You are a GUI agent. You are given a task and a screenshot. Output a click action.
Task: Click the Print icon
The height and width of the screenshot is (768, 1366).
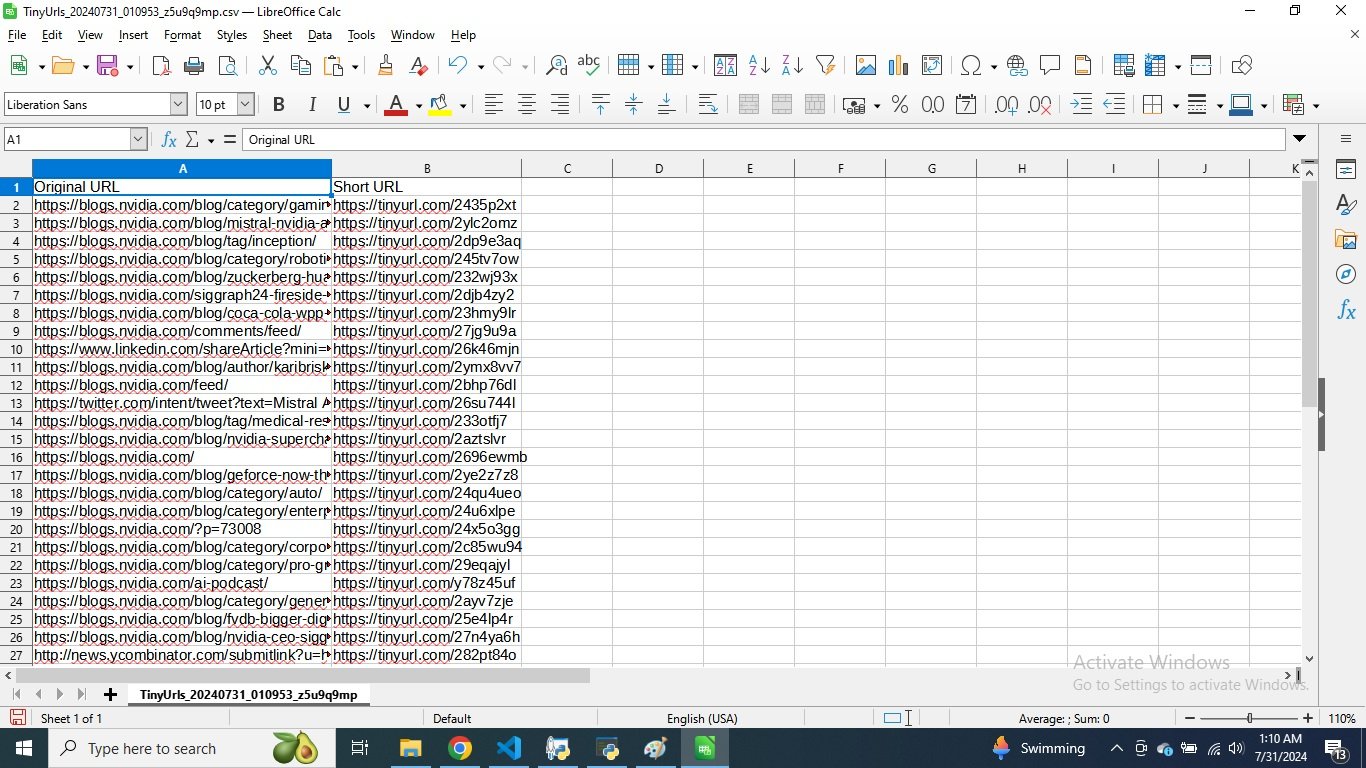tap(194, 65)
